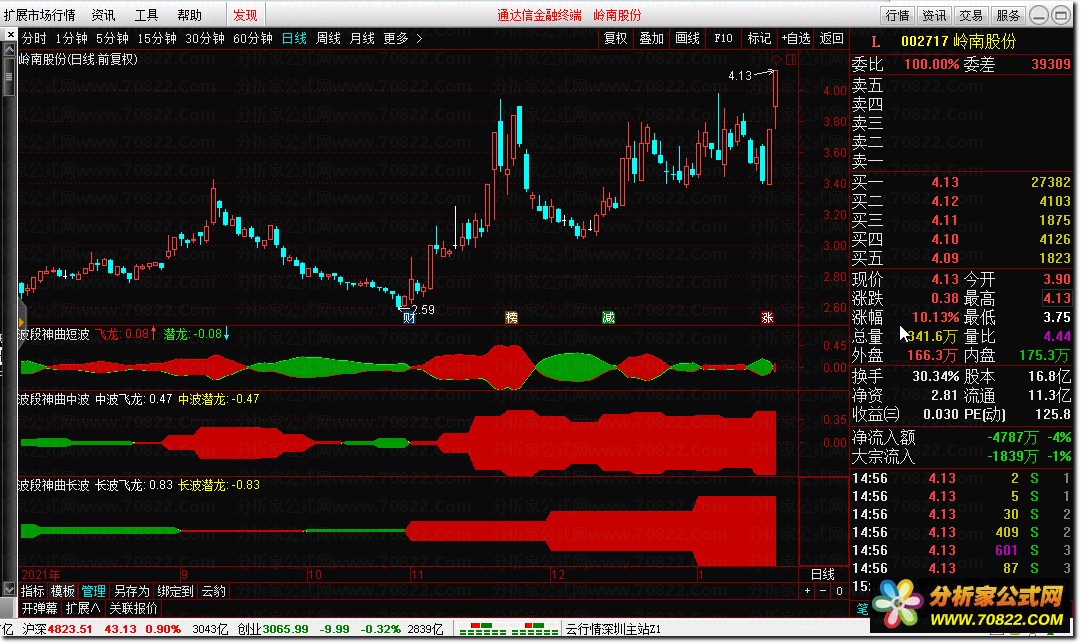Expand 更多 timeframes list

pyautogui.click(x=402, y=39)
